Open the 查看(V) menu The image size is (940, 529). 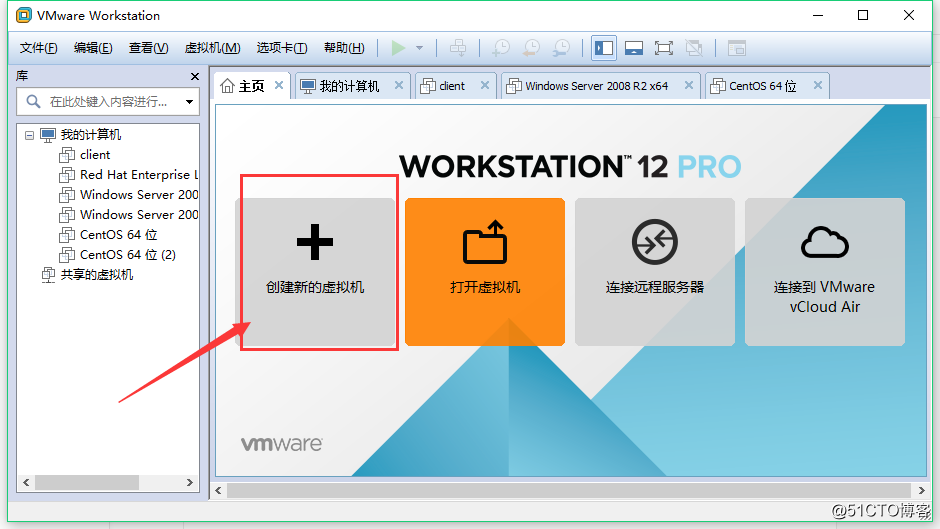point(148,48)
